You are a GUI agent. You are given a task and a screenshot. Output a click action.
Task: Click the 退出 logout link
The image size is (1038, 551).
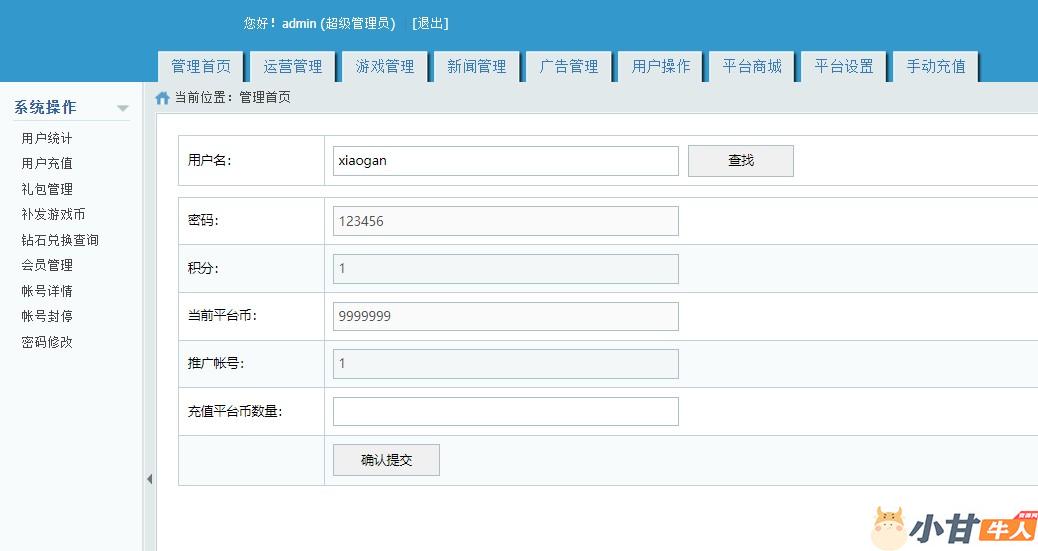(x=430, y=23)
